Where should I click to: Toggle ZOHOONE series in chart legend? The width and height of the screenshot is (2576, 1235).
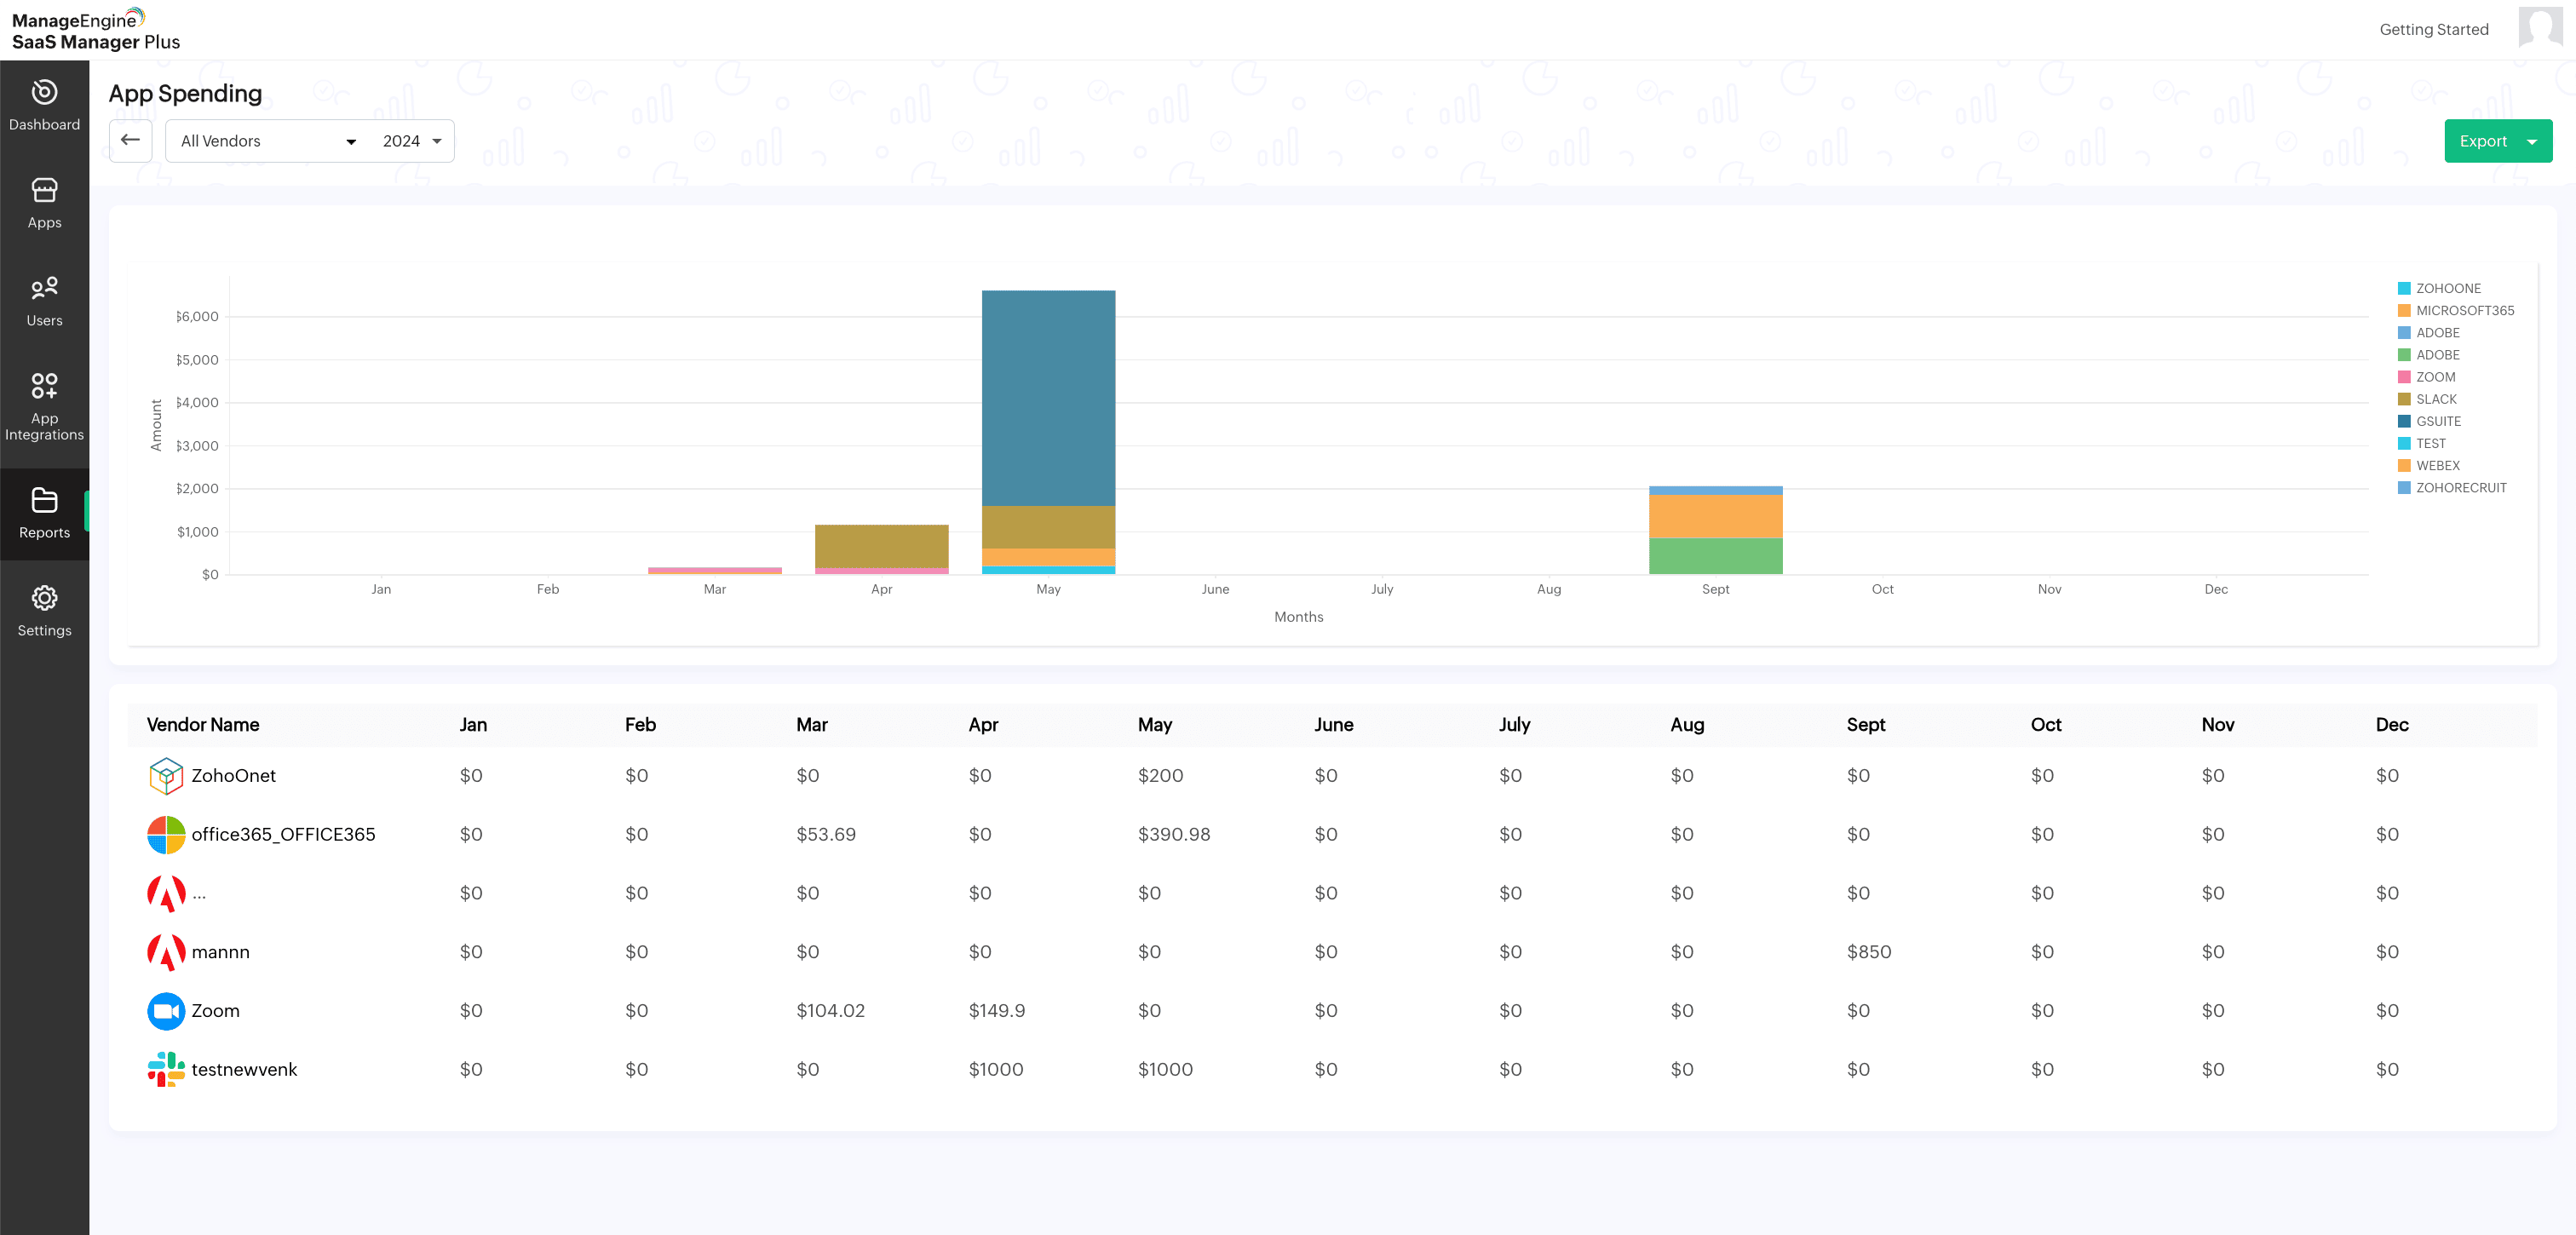click(x=2448, y=288)
